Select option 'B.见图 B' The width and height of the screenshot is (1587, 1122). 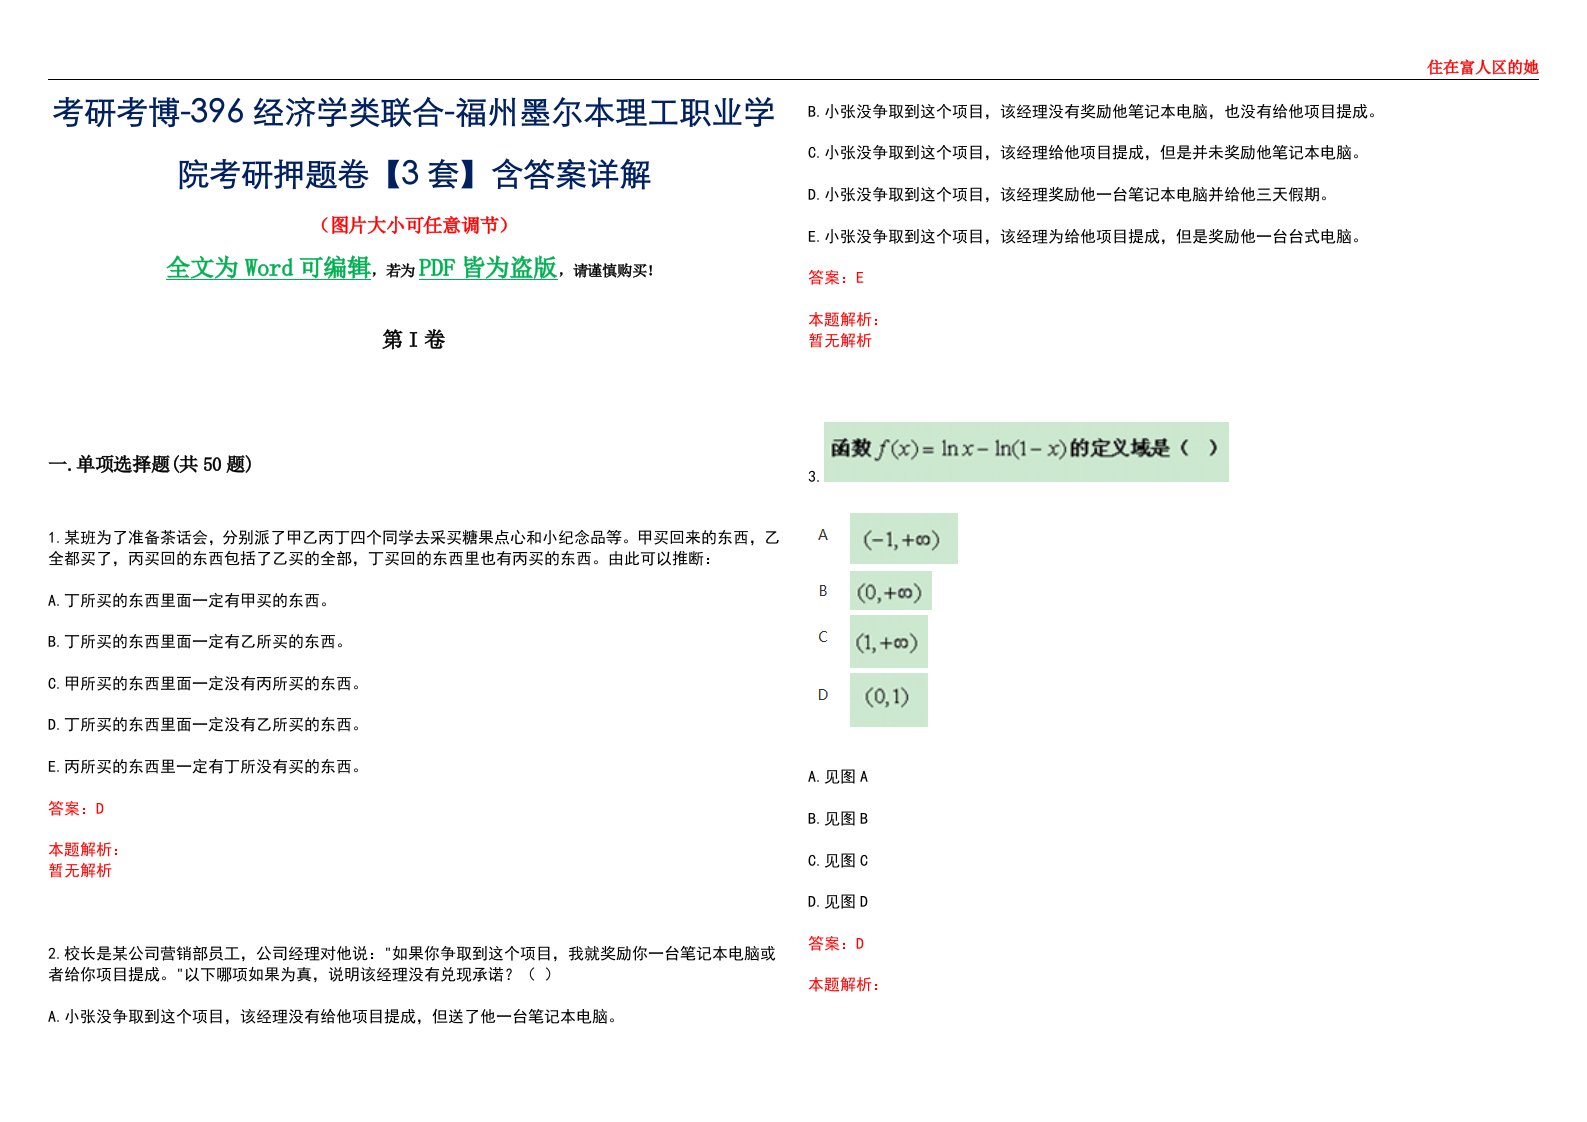tap(838, 819)
